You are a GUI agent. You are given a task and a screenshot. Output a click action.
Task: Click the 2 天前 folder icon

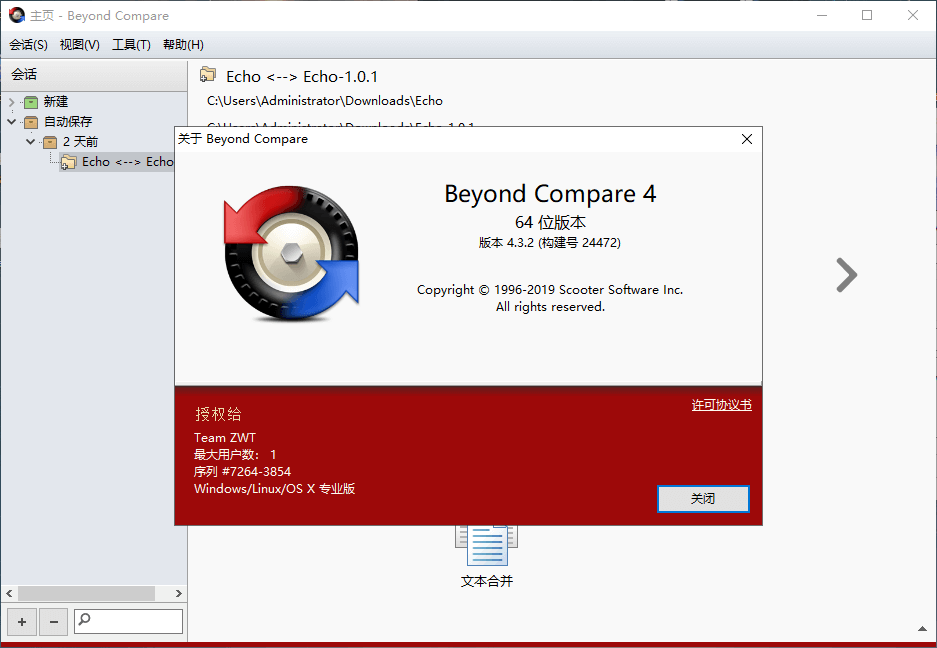[x=49, y=141]
